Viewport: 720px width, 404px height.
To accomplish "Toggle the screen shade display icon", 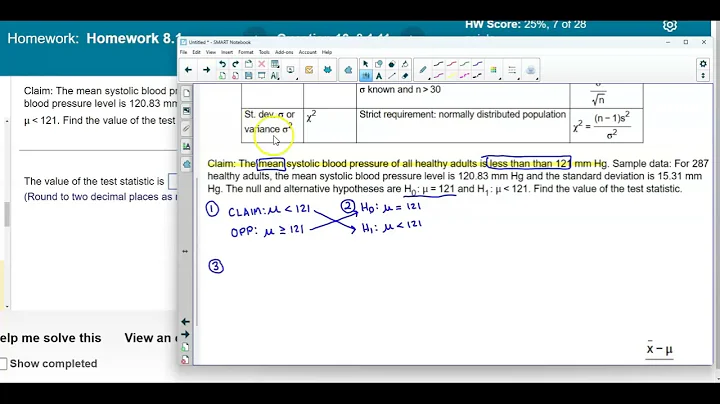I will (261, 76).
